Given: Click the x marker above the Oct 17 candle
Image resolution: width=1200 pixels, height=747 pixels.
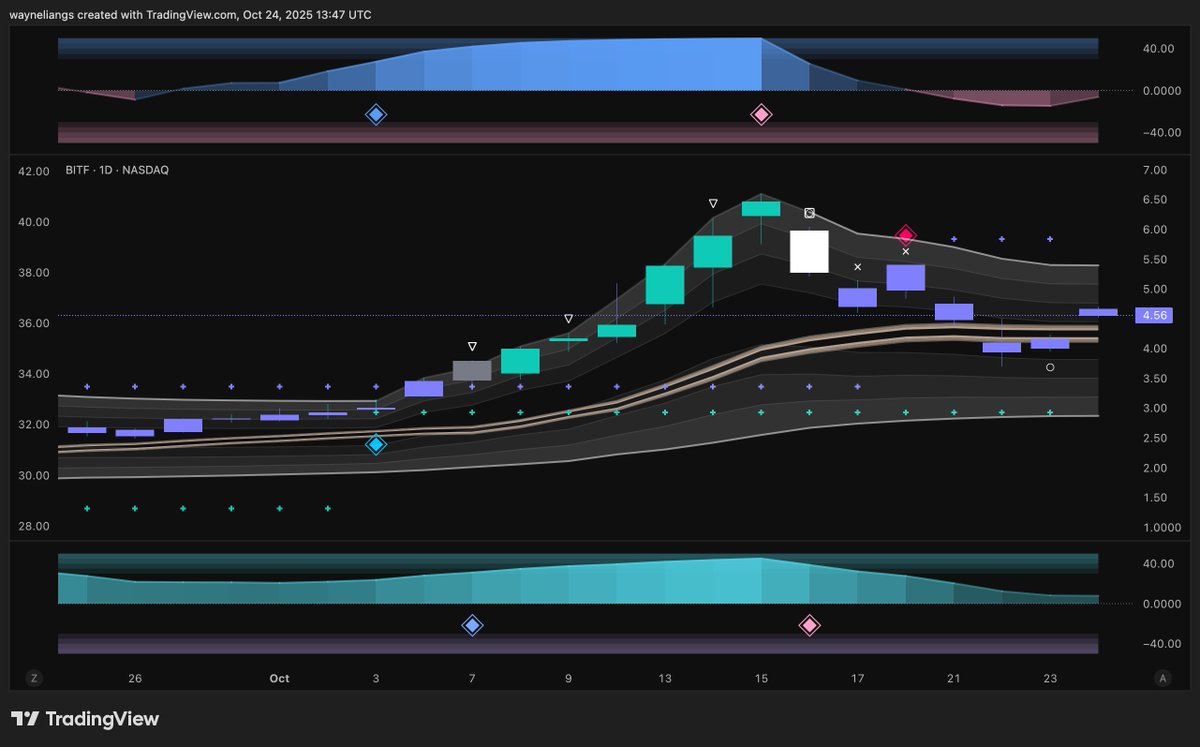Looking at the screenshot, I should click(858, 267).
